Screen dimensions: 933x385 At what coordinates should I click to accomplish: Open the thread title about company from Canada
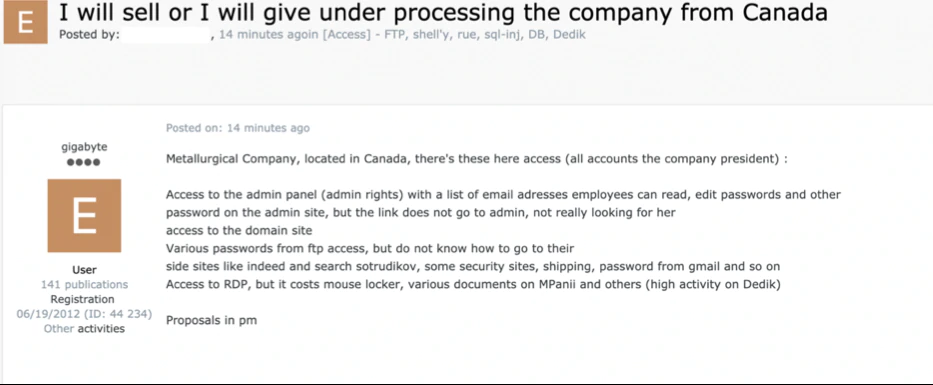443,12
